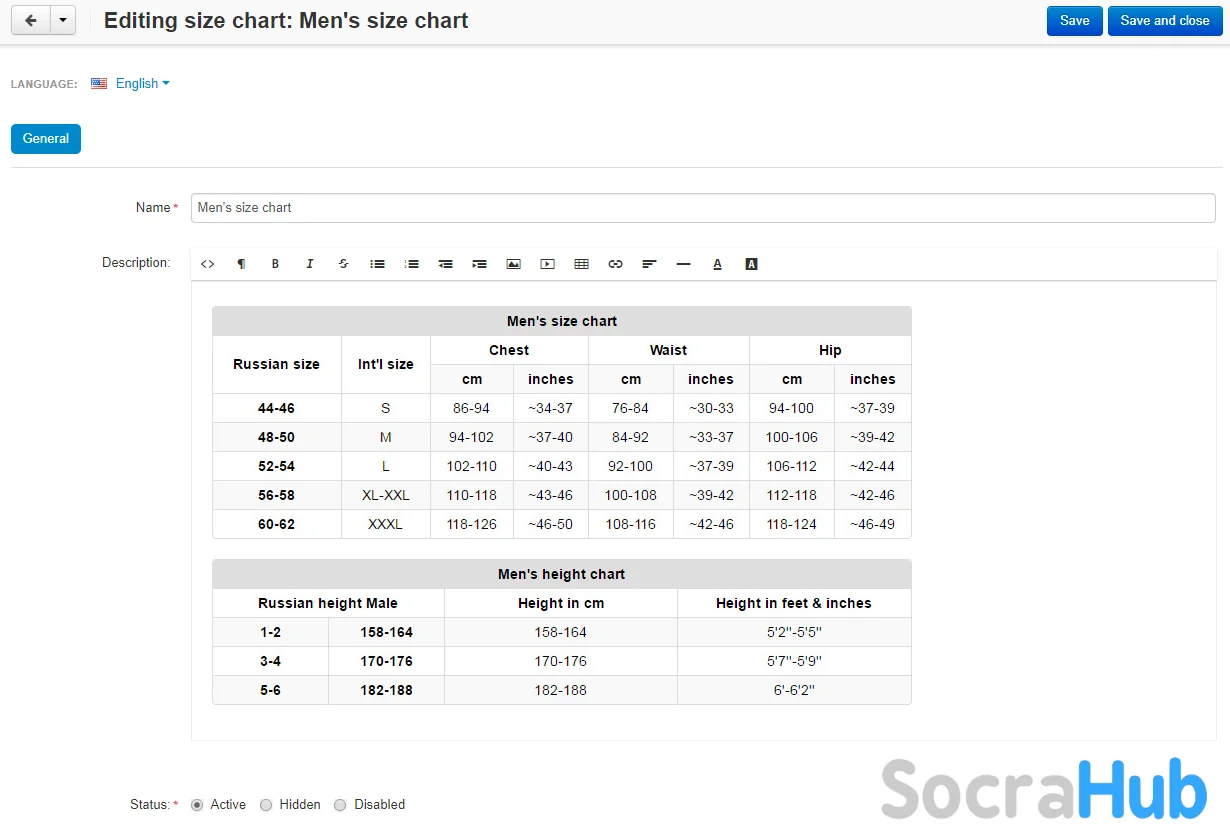Choose the Disabled status option
The image size is (1230, 824).
340,805
